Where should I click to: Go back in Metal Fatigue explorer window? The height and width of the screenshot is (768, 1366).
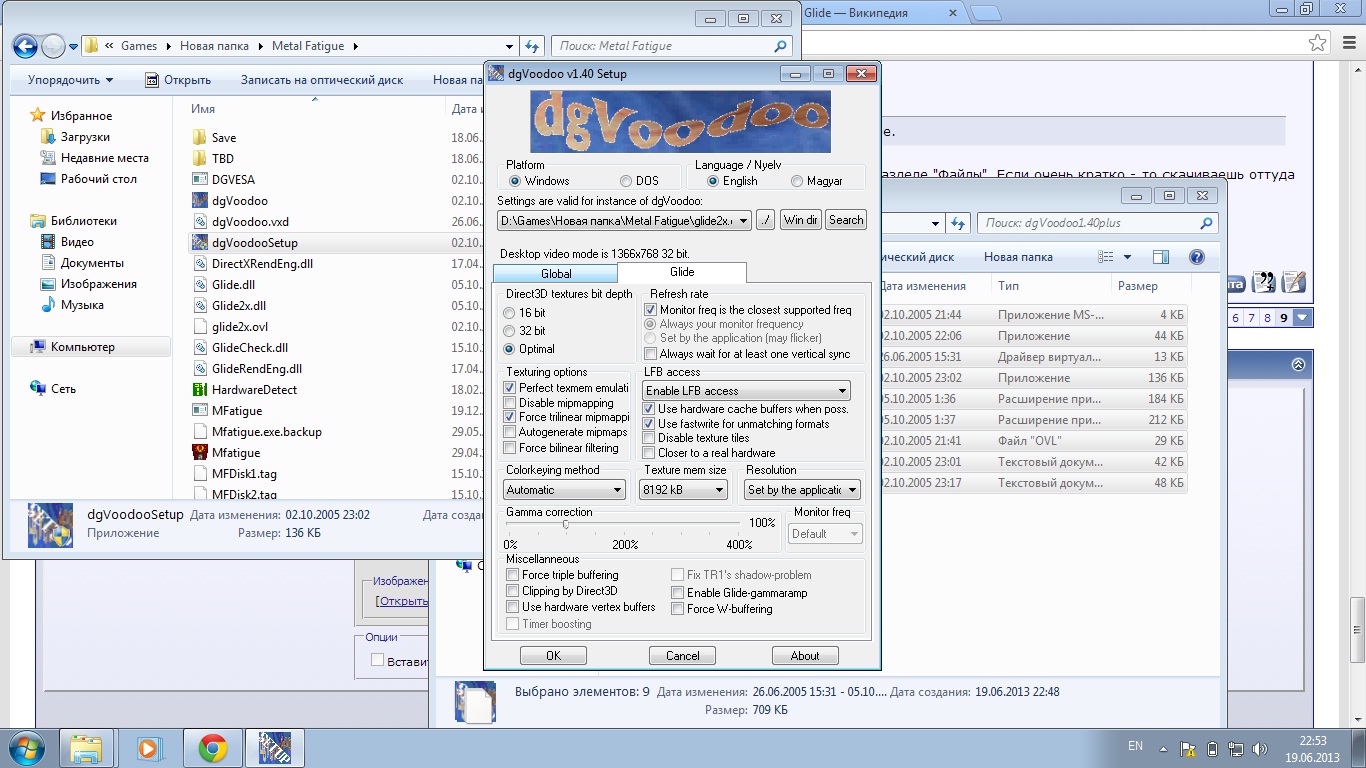[25, 46]
